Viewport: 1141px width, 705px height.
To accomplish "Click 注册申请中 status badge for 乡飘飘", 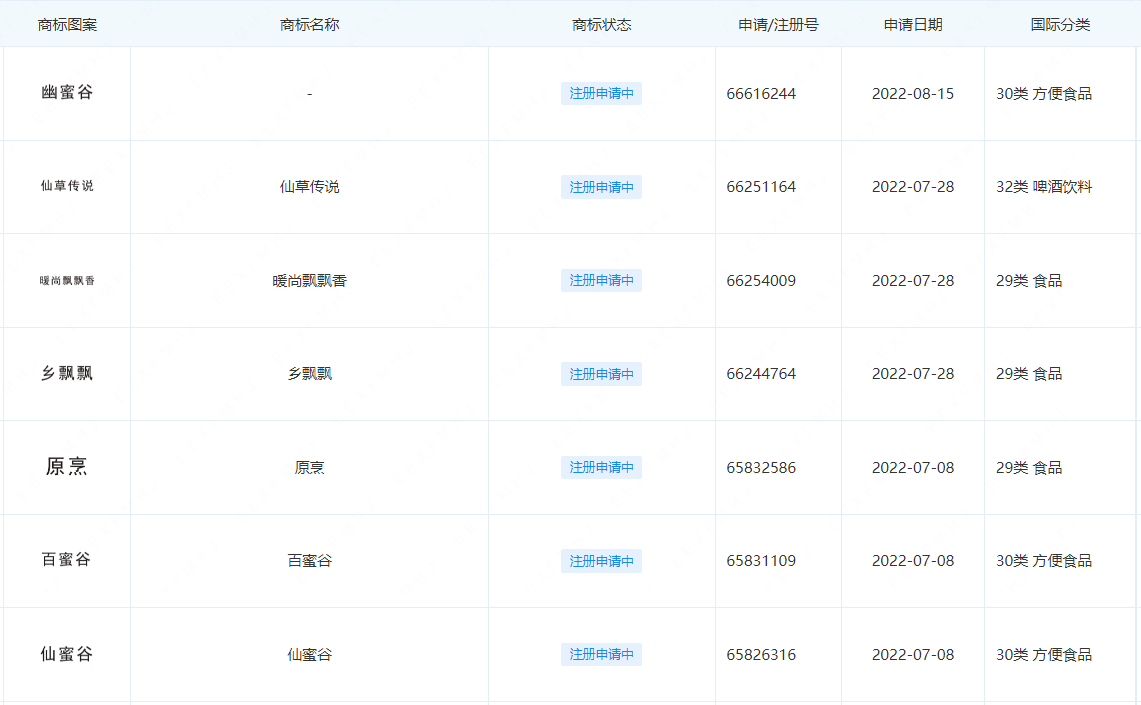I will click(601, 374).
